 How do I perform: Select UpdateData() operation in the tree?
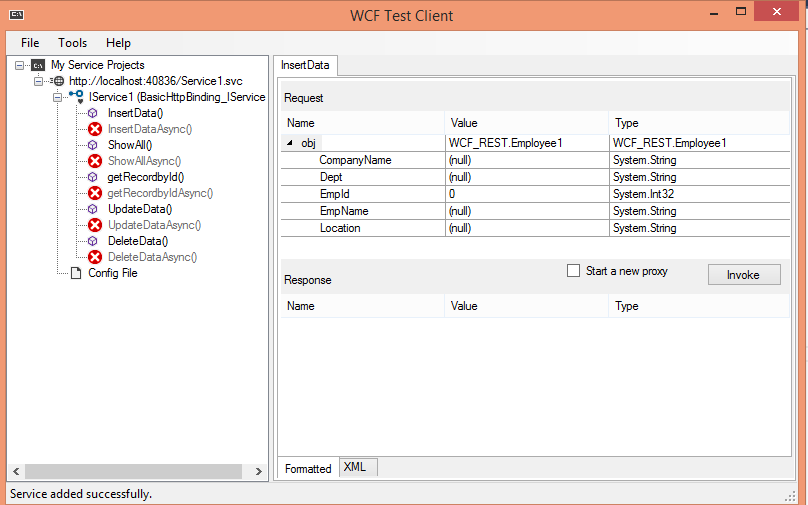coord(139,209)
